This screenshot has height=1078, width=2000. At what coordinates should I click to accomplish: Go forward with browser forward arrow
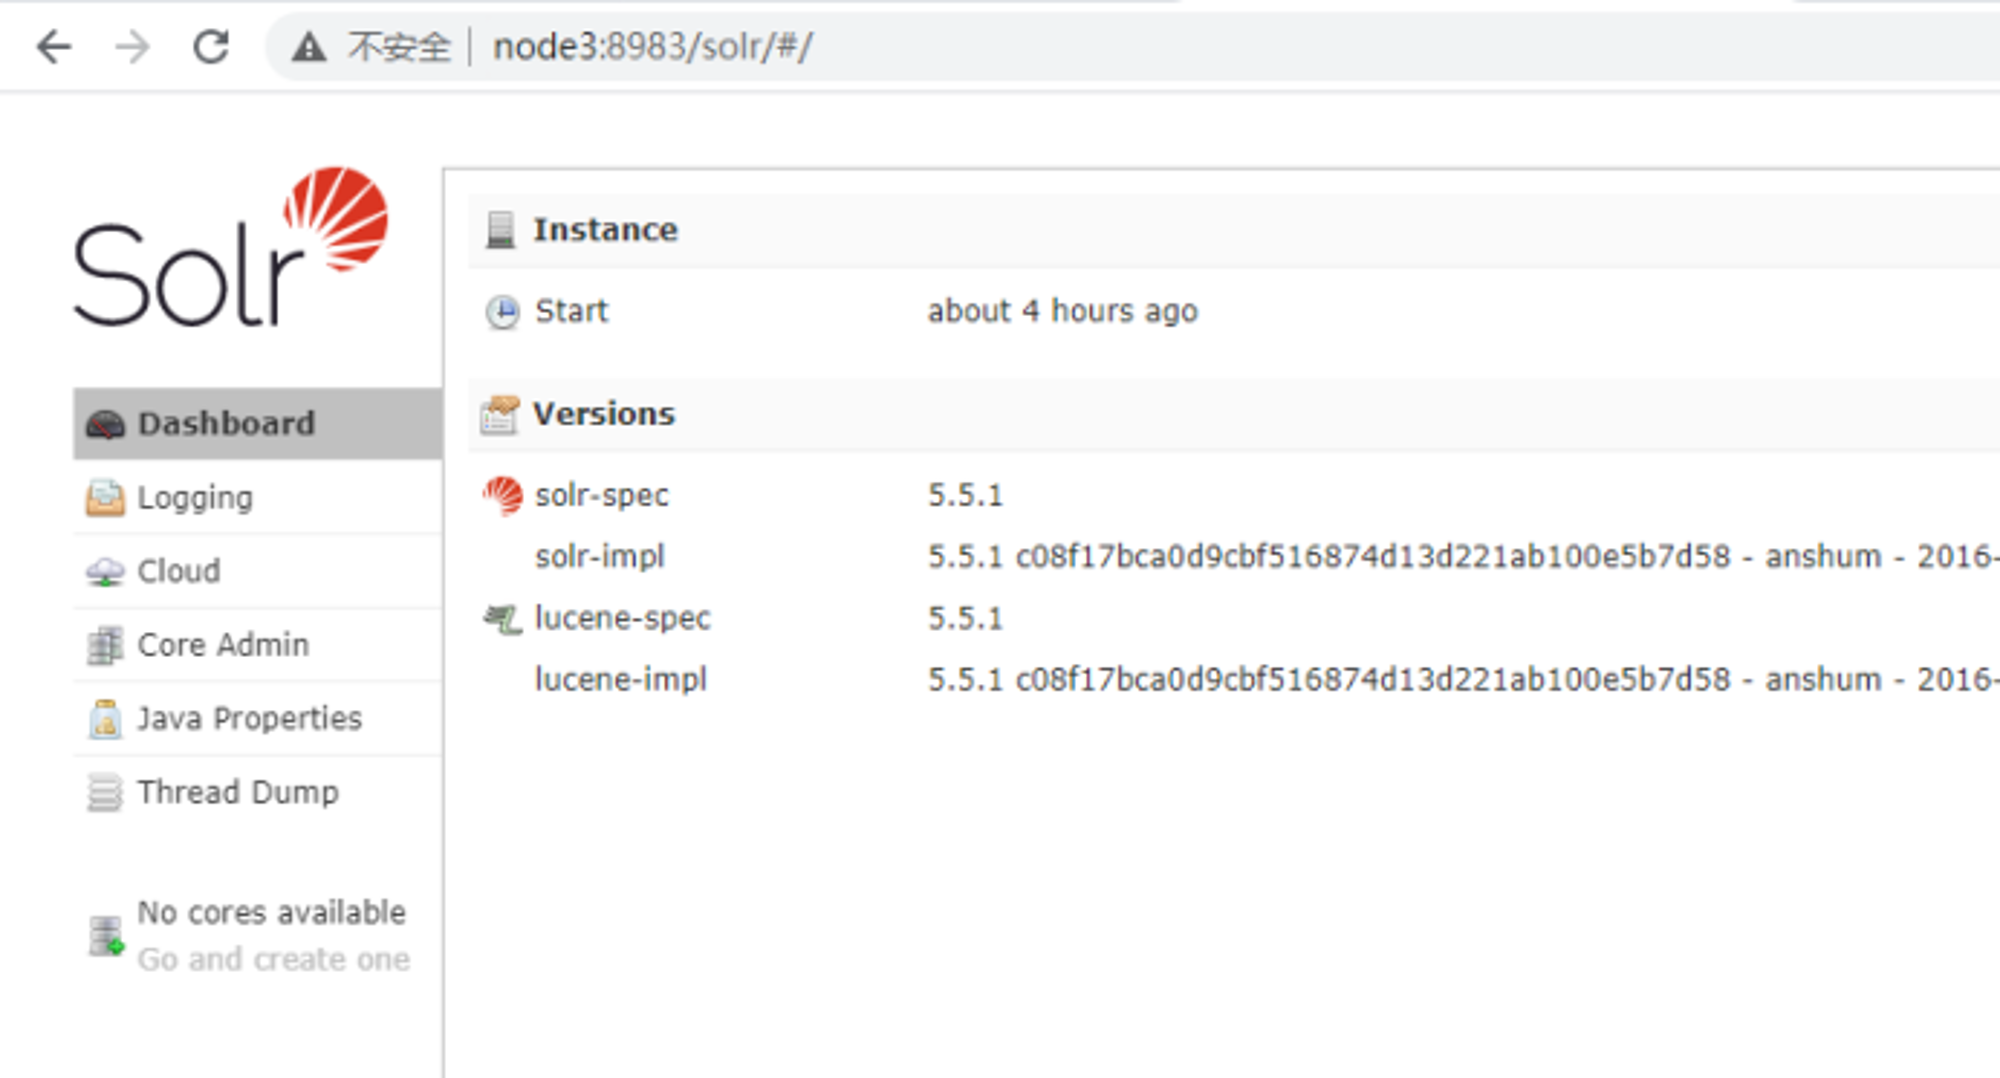coord(132,47)
